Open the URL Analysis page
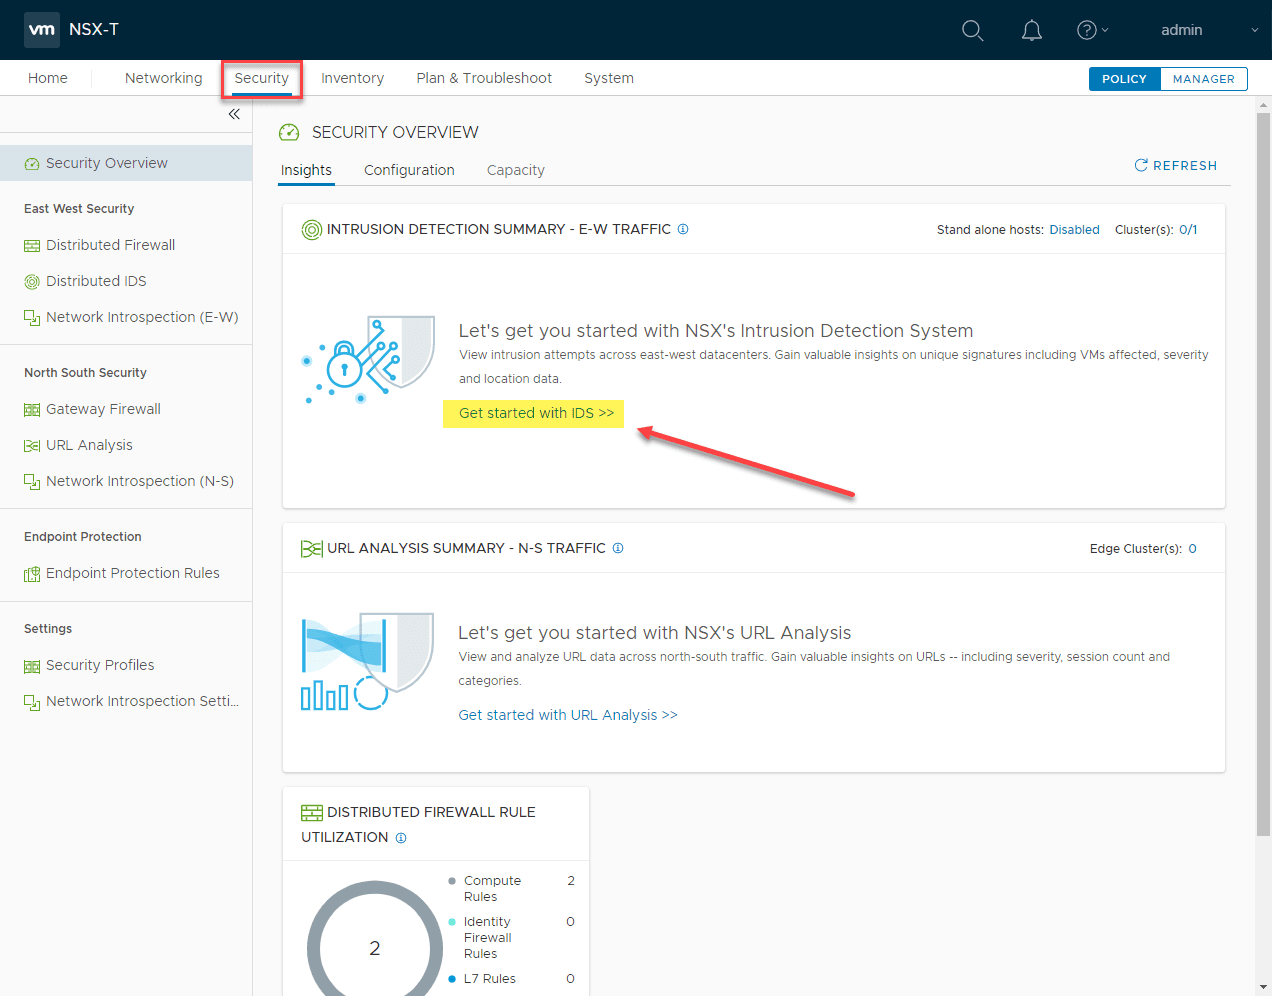This screenshot has height=996, width=1272. (x=90, y=444)
